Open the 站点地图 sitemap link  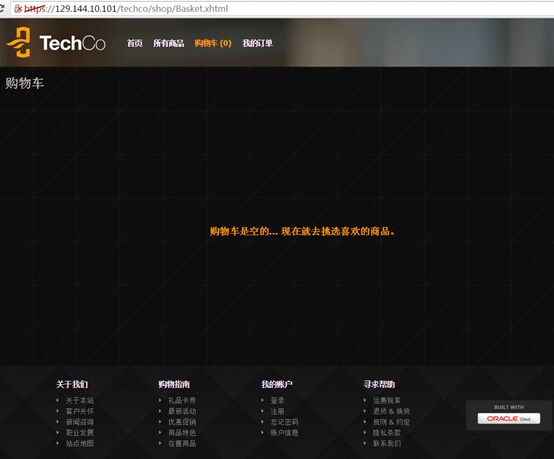pyautogui.click(x=80, y=443)
